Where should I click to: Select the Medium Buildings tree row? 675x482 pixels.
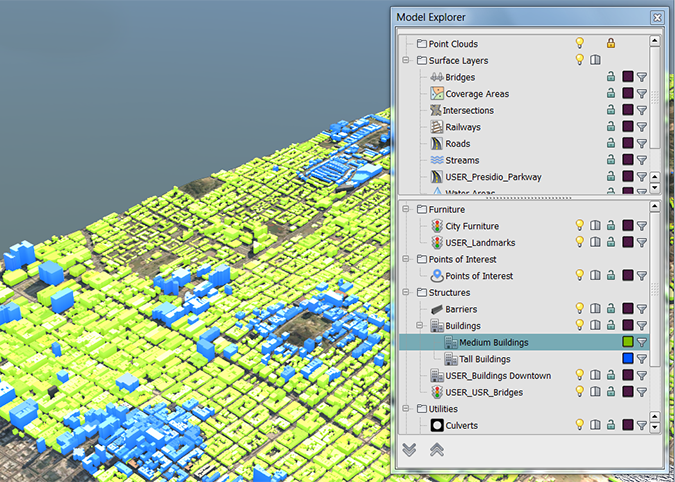tap(524, 342)
